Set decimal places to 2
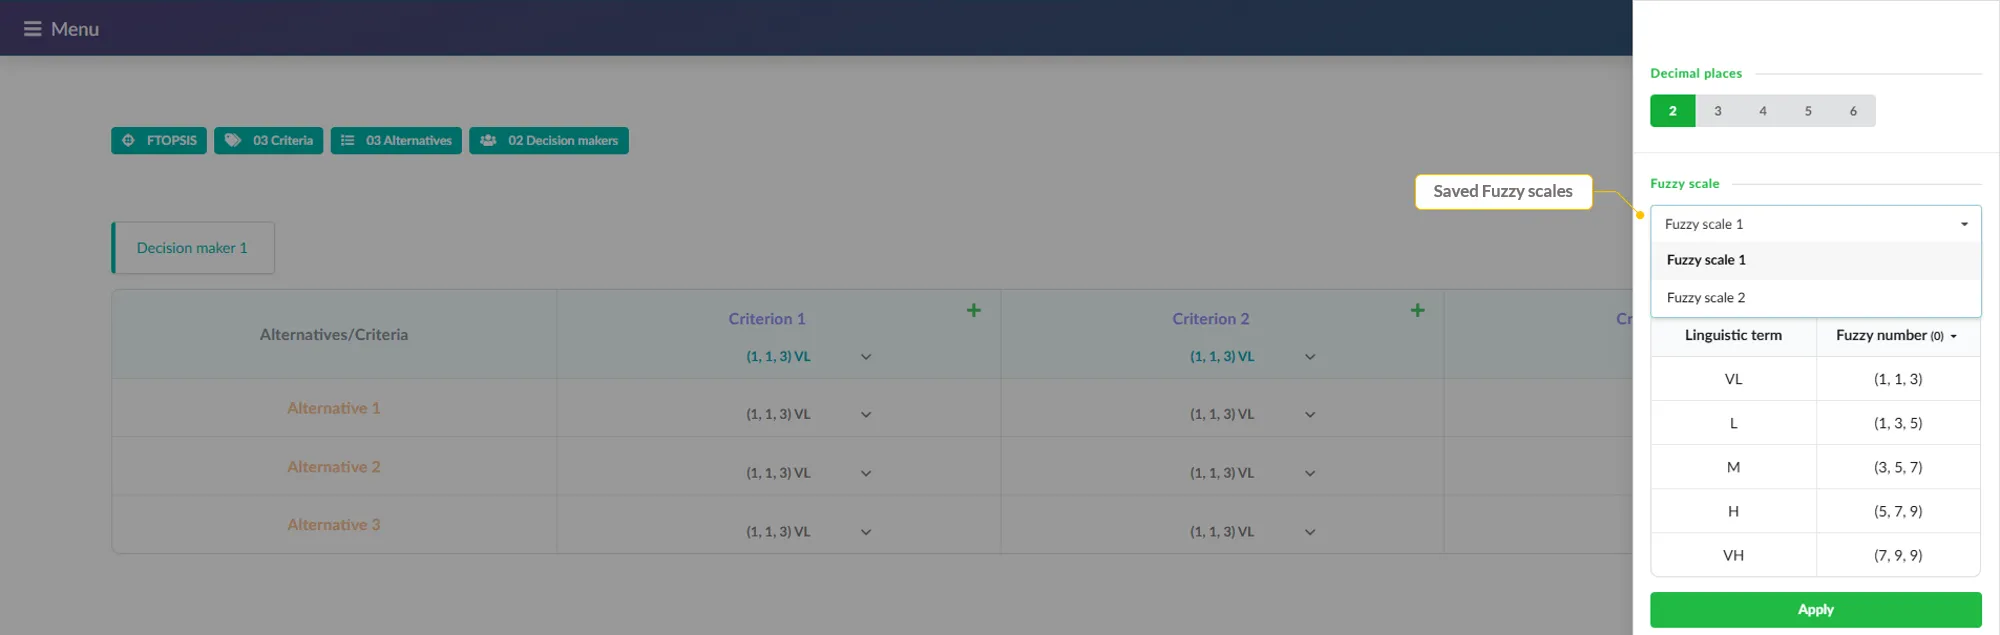 [x=1672, y=111]
